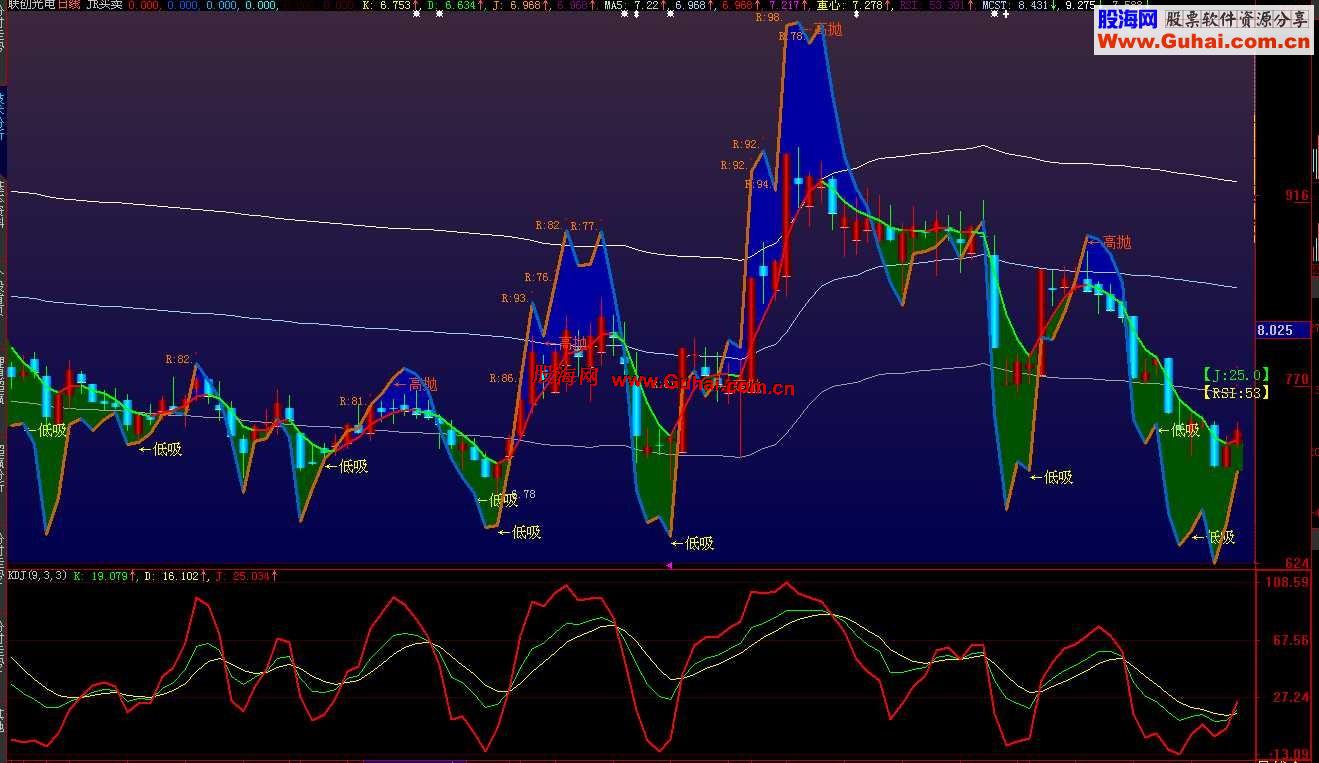Click the R:86. label on chart
Image resolution: width=1319 pixels, height=763 pixels.
(x=503, y=378)
